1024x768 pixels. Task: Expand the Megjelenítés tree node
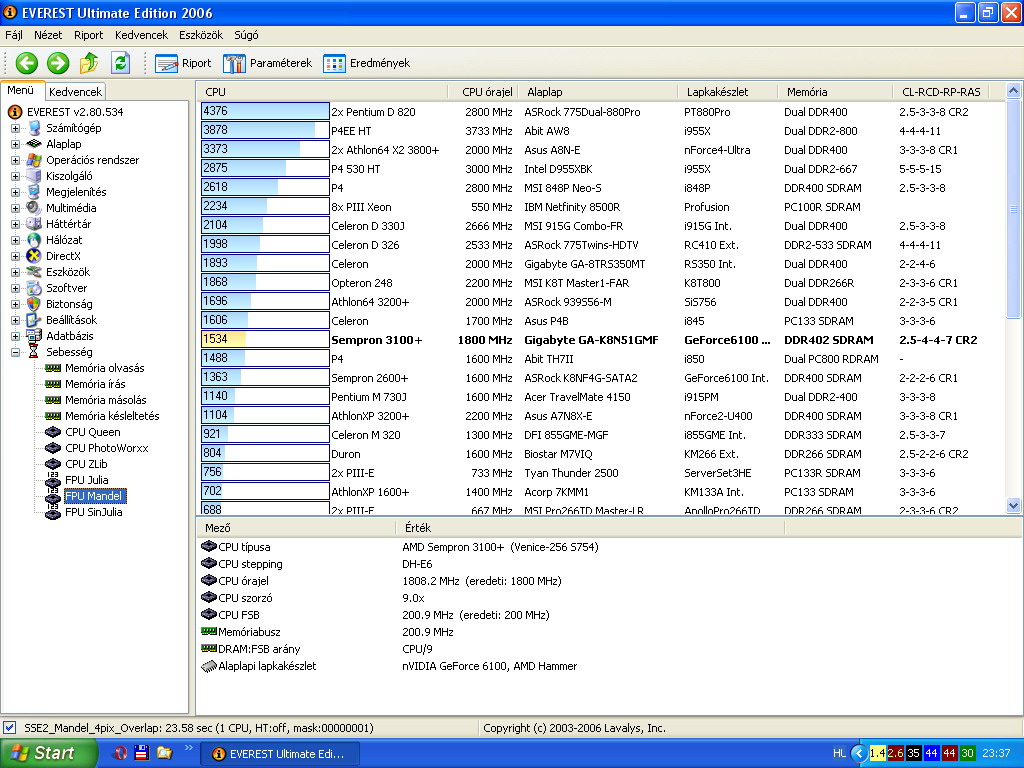click(15, 192)
